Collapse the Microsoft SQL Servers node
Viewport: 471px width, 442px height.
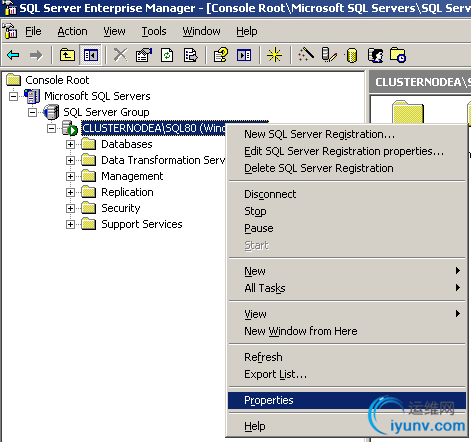pyautogui.click(x=14, y=96)
